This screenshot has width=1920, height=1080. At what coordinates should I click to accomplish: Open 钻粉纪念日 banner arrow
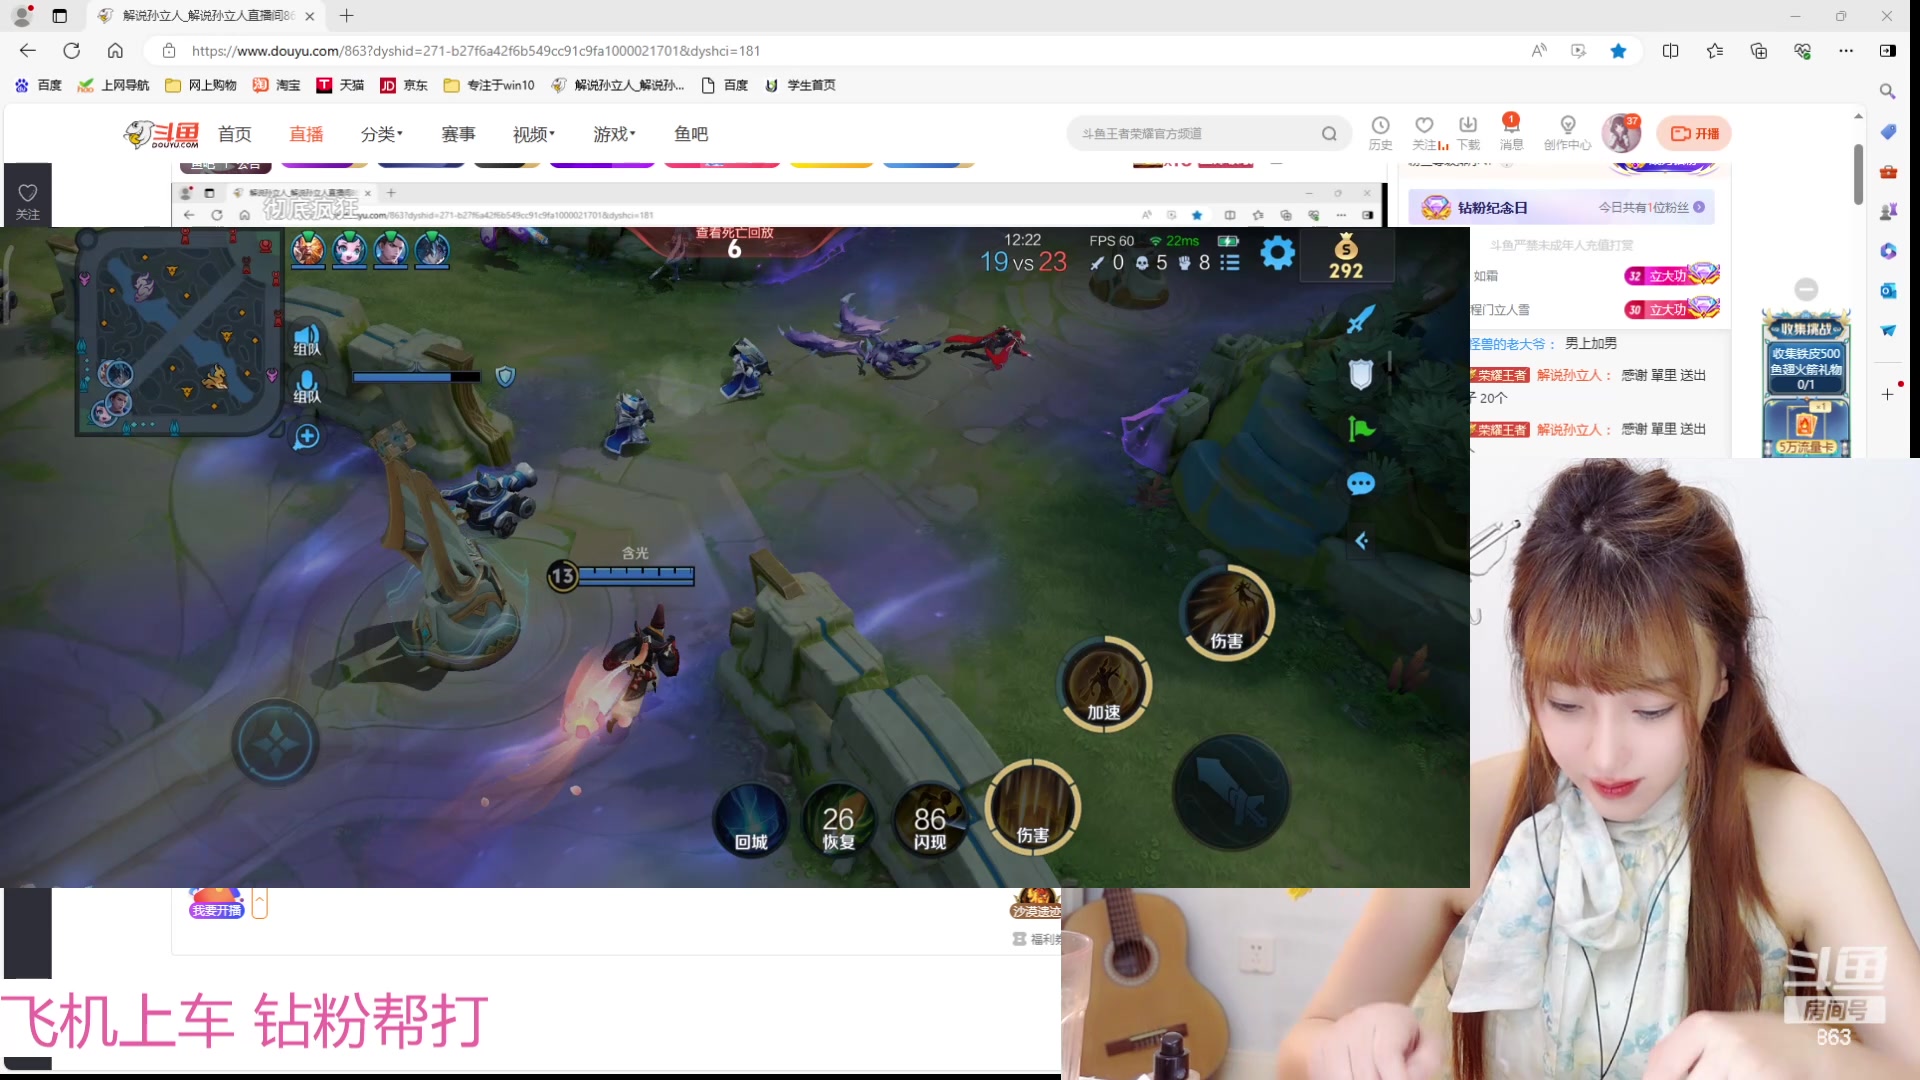tap(1699, 207)
